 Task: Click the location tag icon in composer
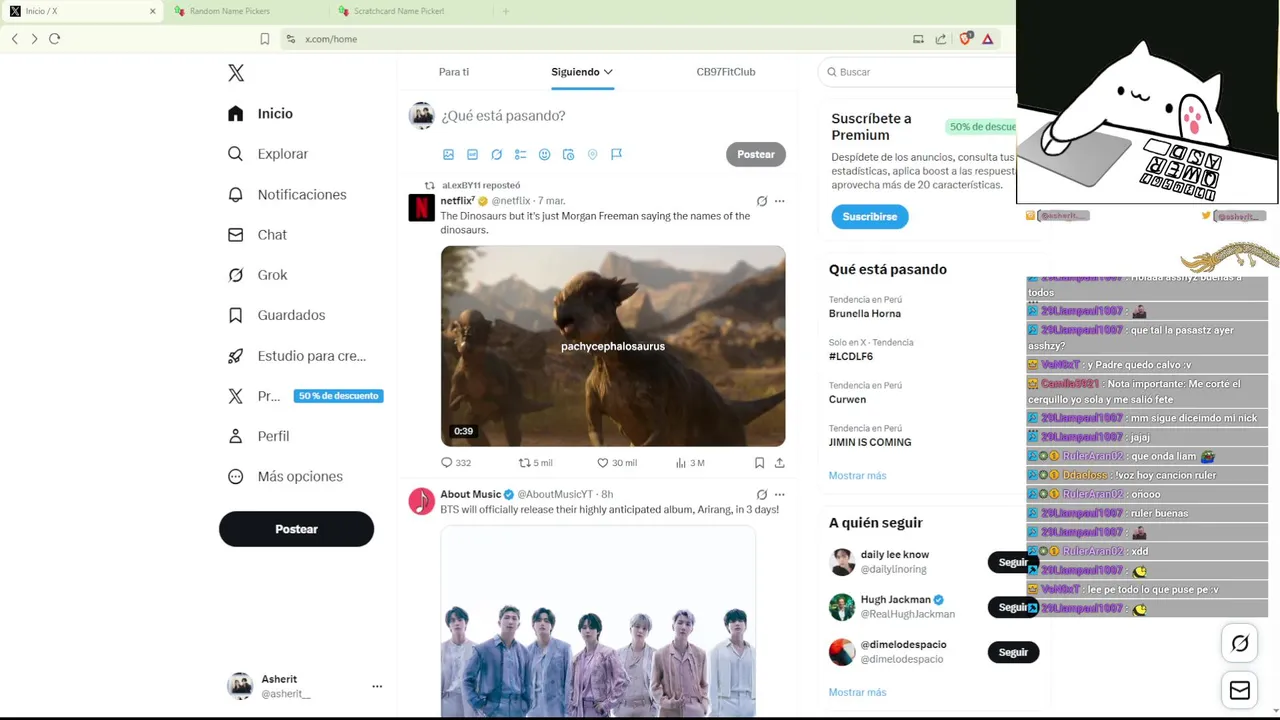click(x=592, y=154)
